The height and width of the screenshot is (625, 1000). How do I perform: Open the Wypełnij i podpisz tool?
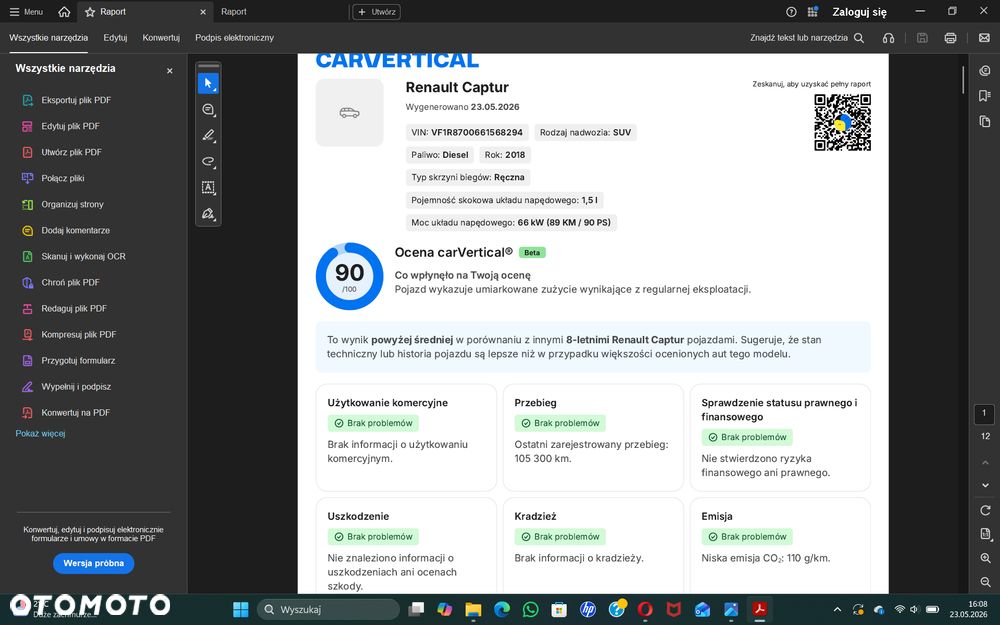pyautogui.click(x=66, y=387)
